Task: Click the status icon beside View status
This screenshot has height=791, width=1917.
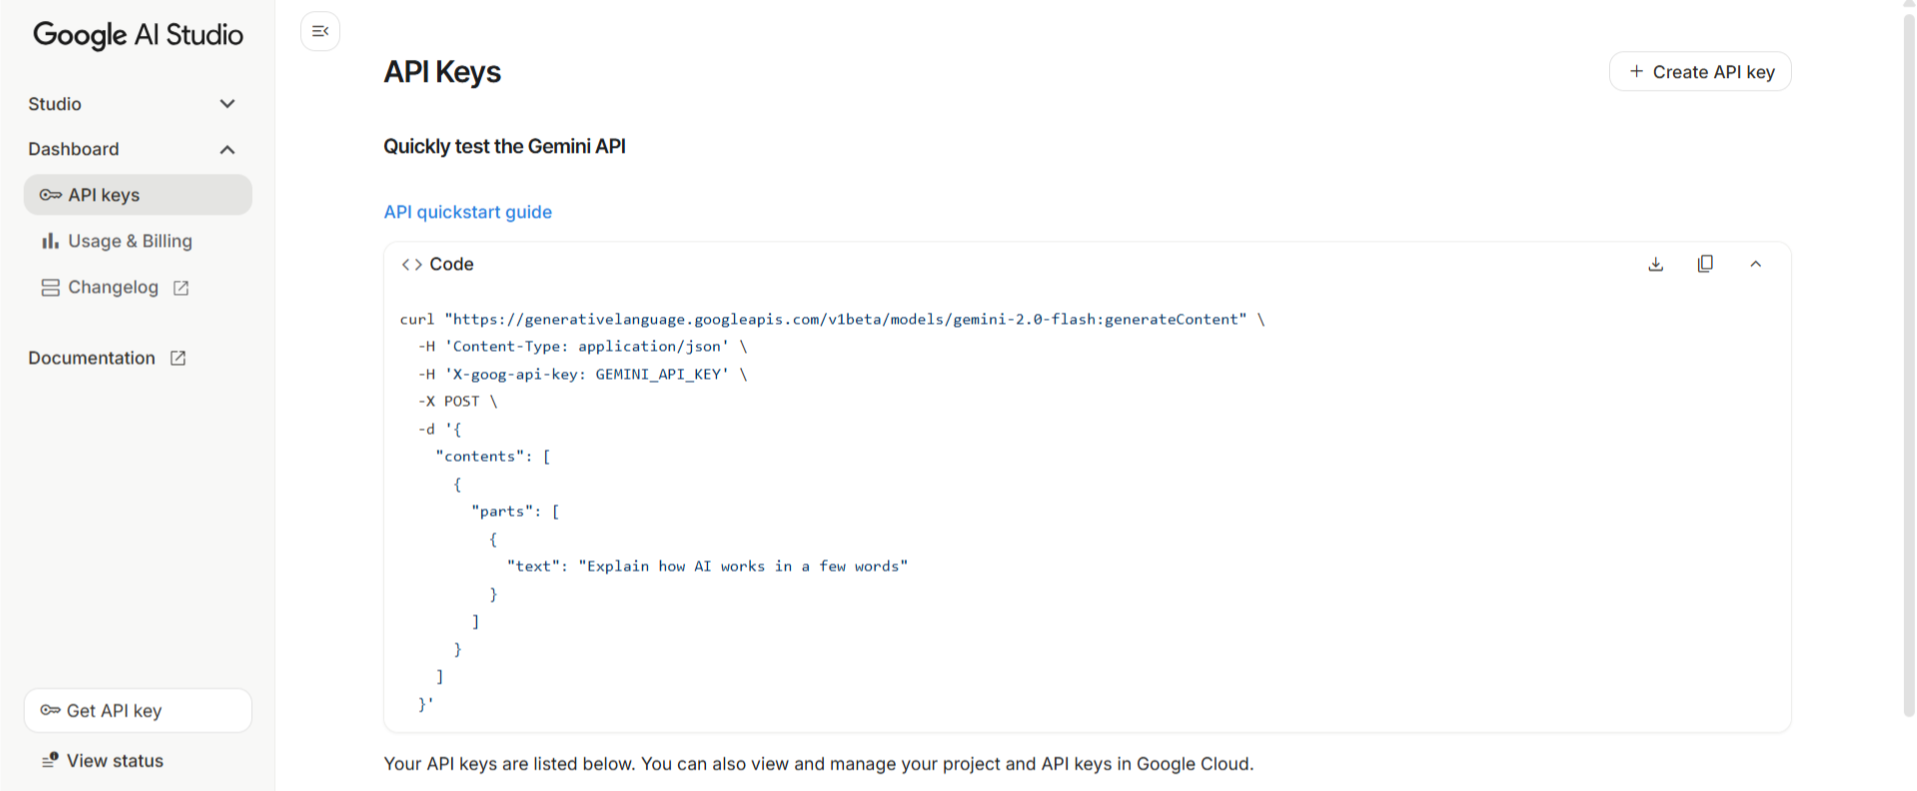Action: pyautogui.click(x=50, y=761)
